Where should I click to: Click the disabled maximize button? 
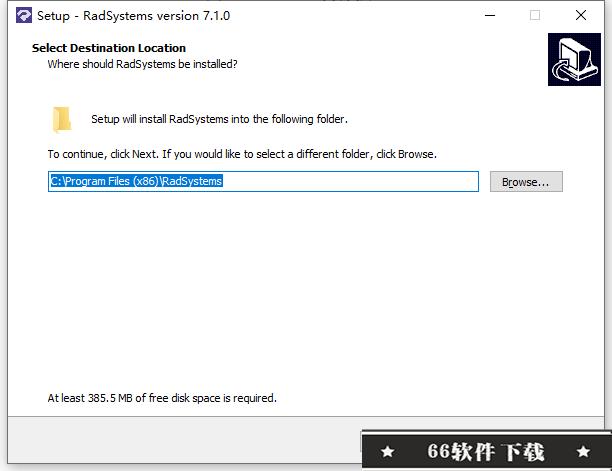coord(535,16)
